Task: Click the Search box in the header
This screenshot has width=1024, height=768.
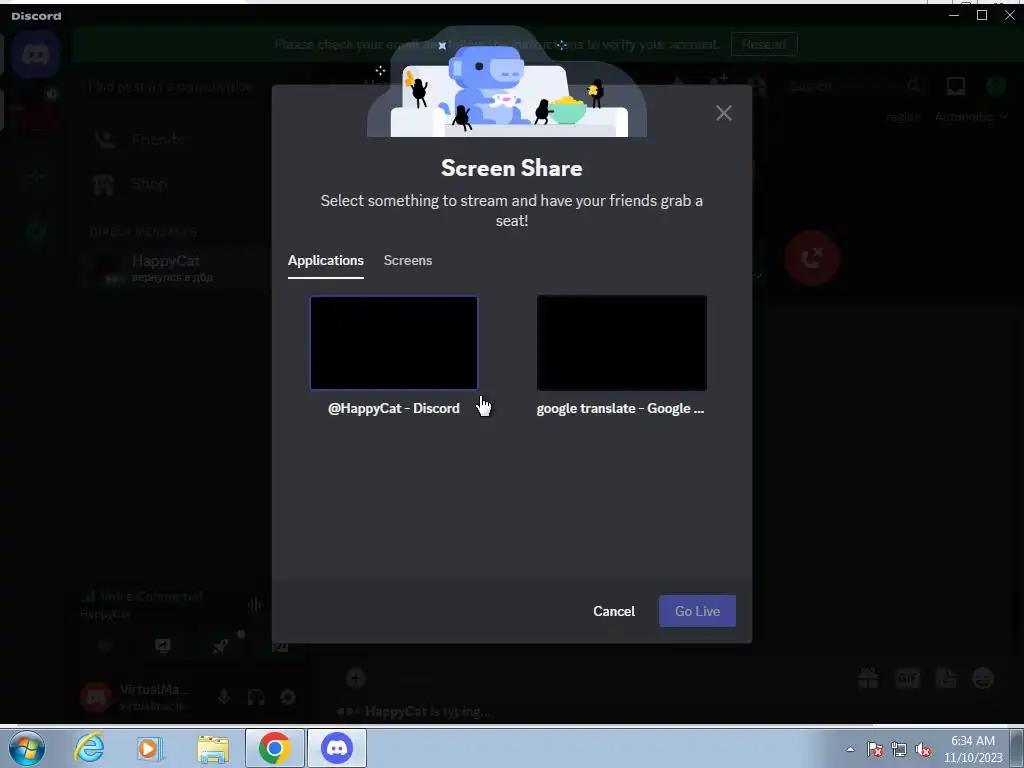Action: 855,86
